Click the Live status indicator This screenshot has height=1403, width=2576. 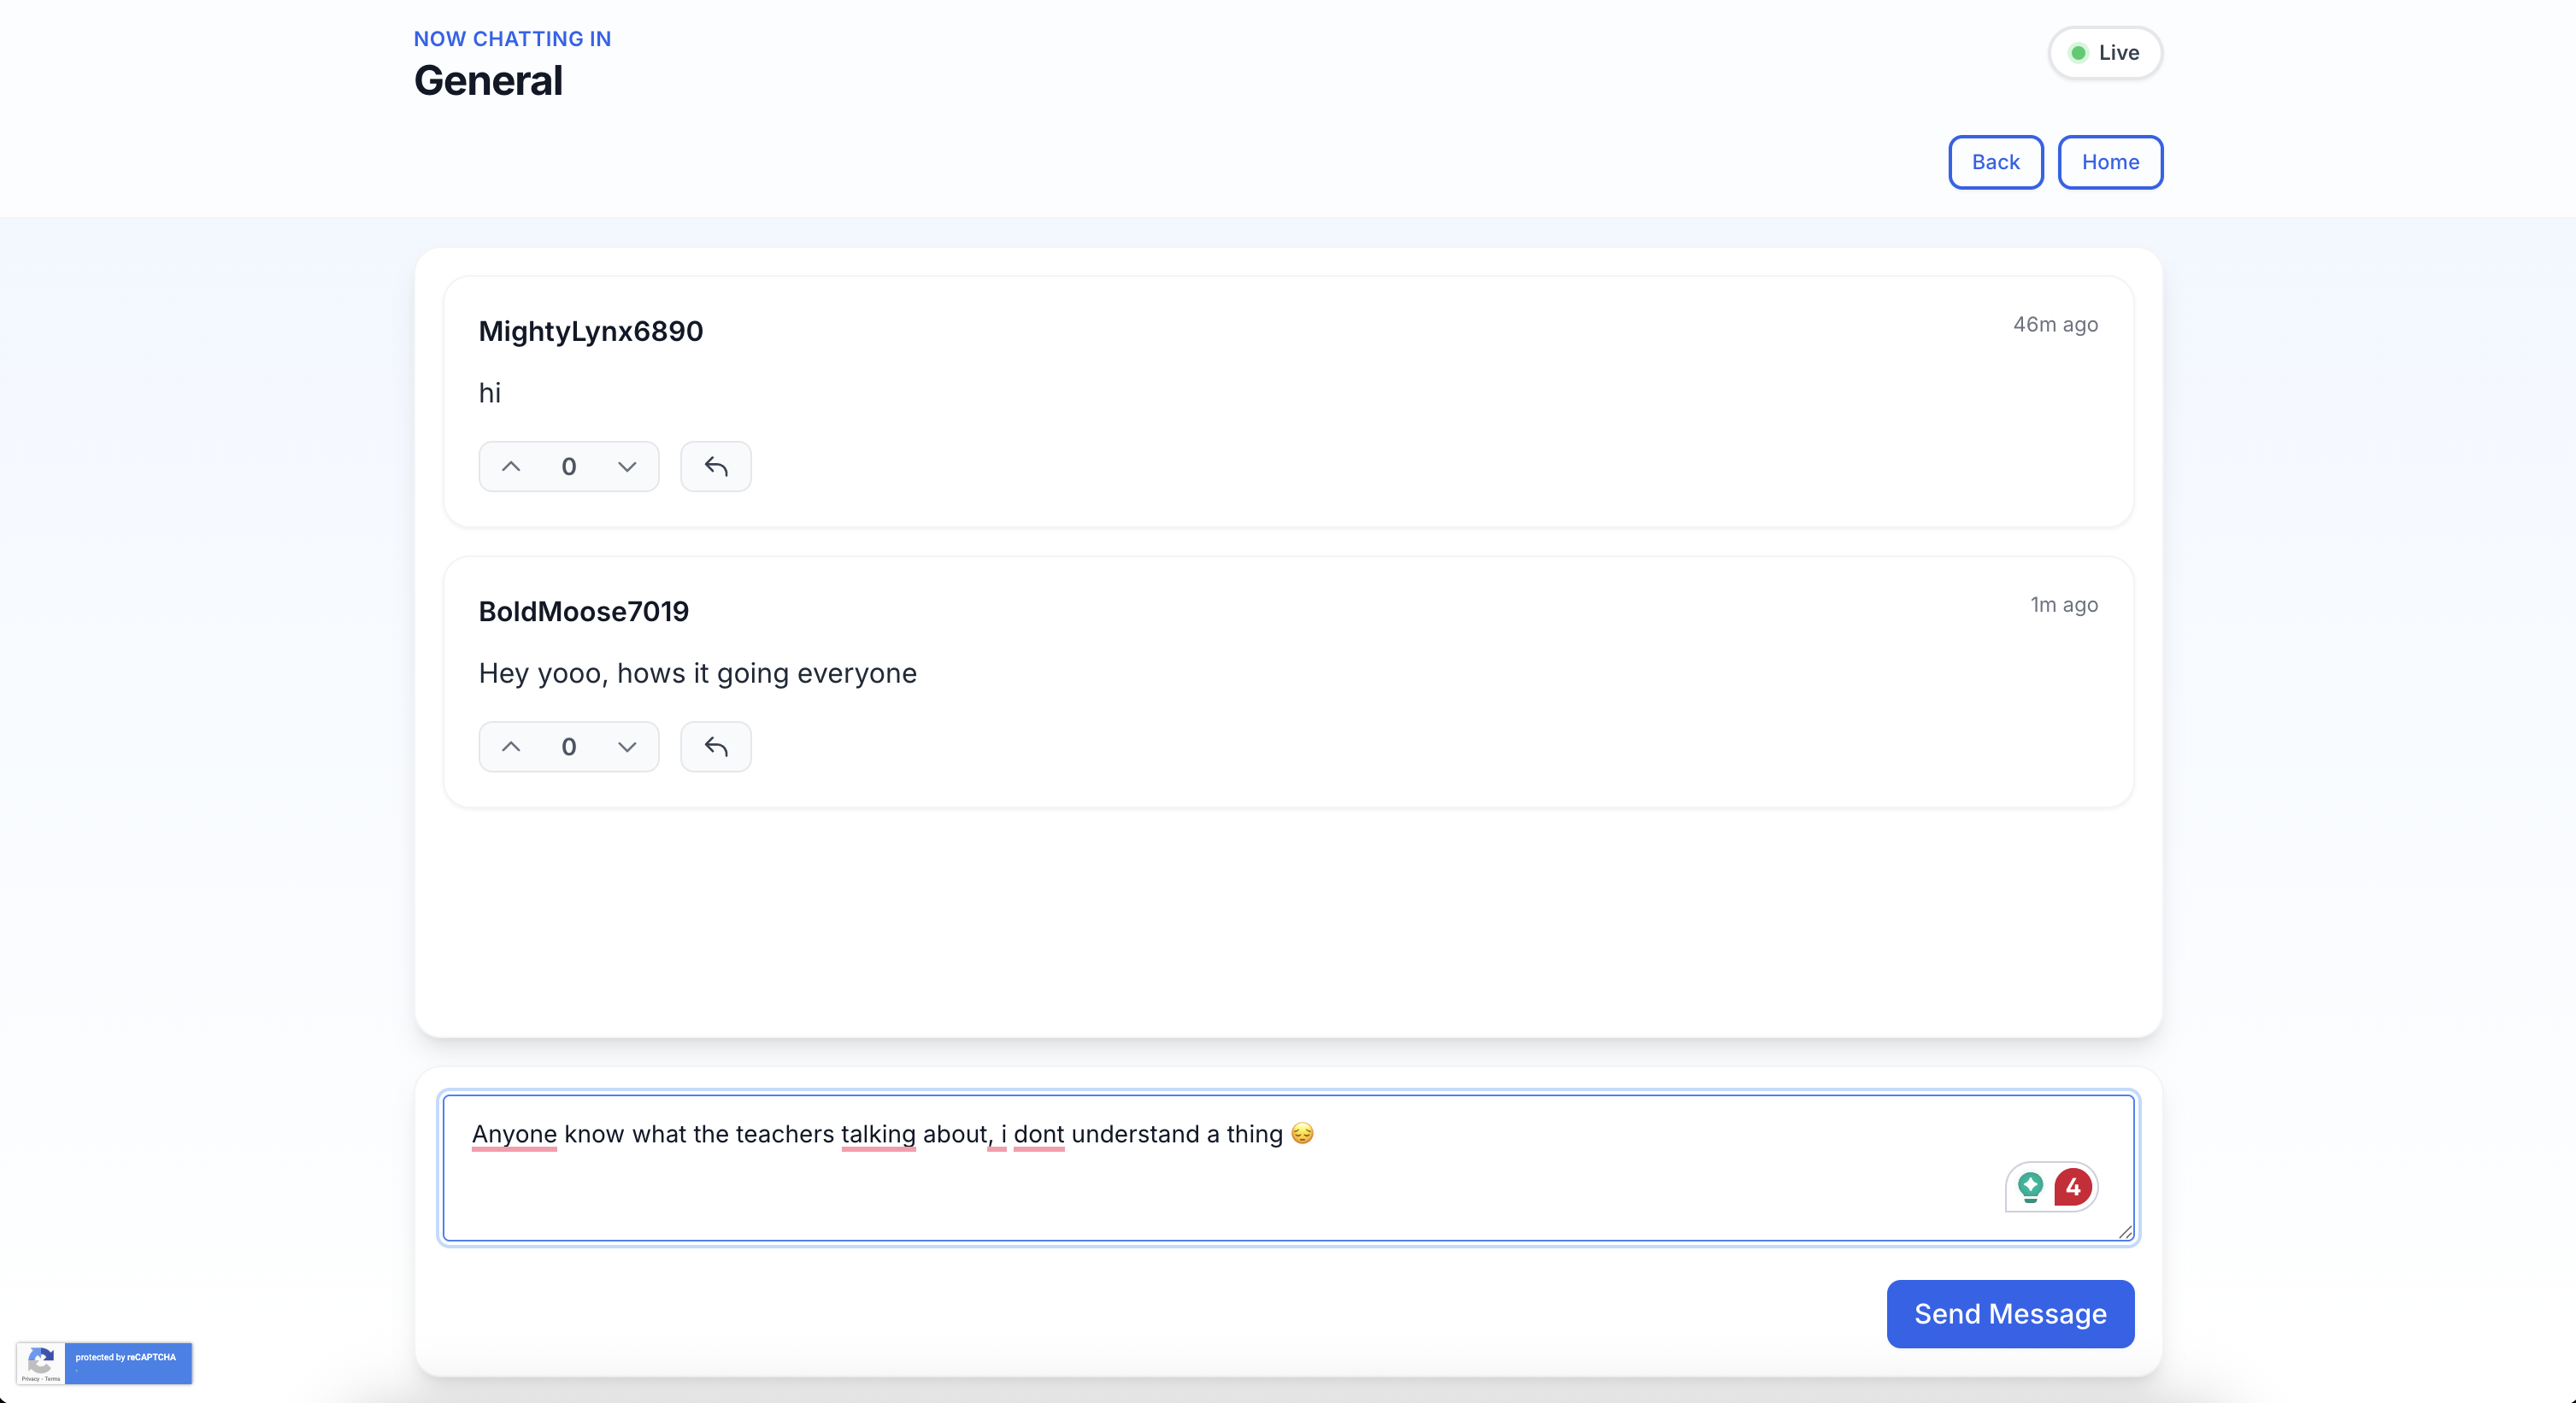tap(2104, 53)
